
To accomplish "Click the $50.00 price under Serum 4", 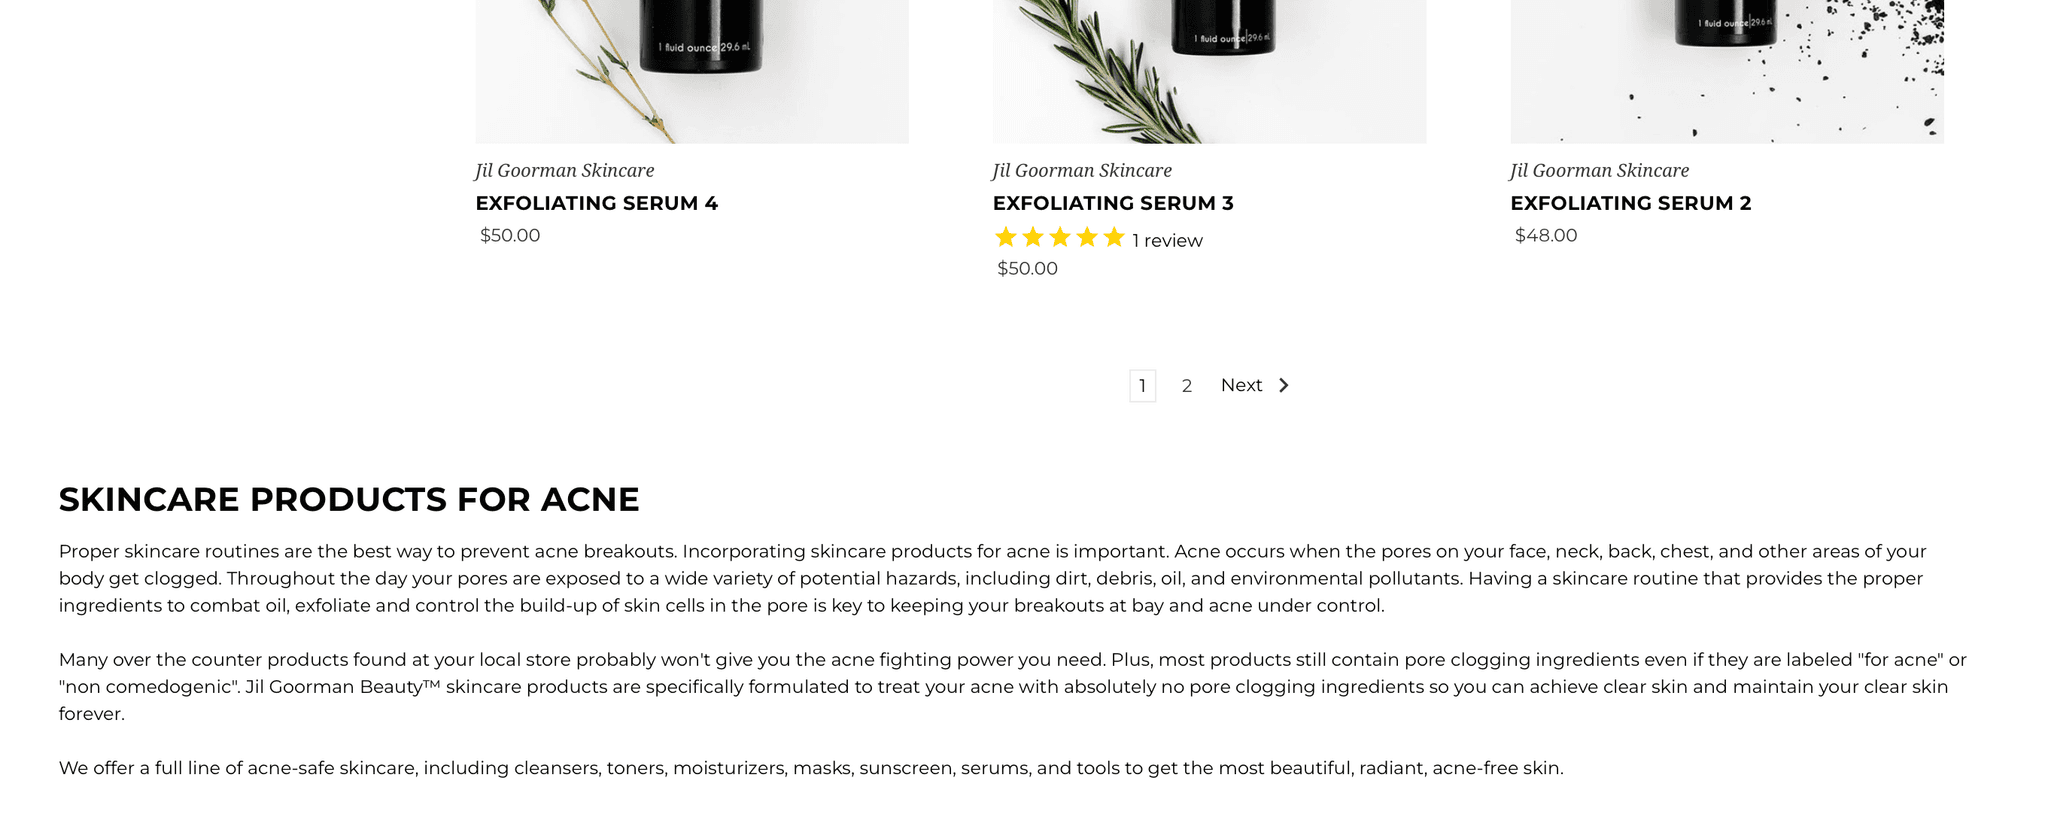I will (x=509, y=235).
